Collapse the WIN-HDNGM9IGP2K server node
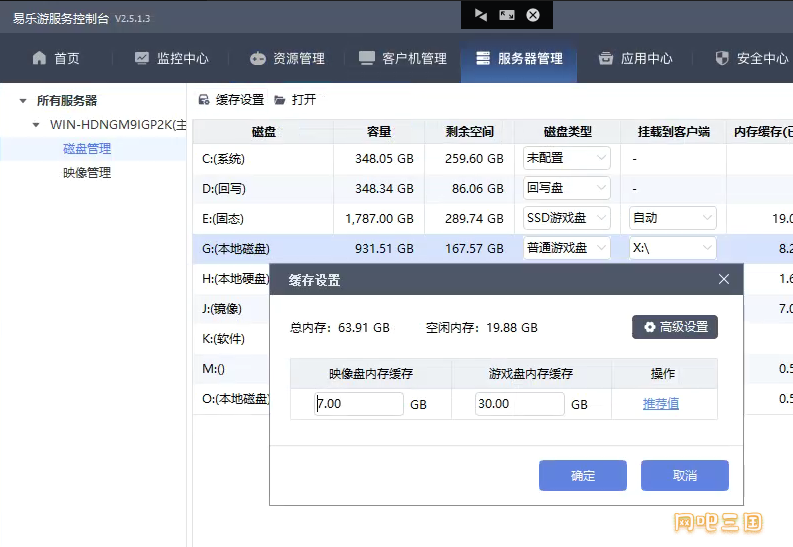This screenshot has height=547, width=793. (x=36, y=124)
